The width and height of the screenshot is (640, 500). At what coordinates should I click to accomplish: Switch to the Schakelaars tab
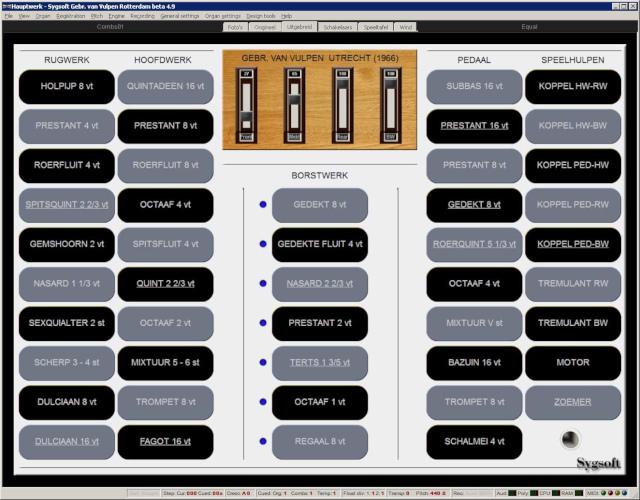333,27
